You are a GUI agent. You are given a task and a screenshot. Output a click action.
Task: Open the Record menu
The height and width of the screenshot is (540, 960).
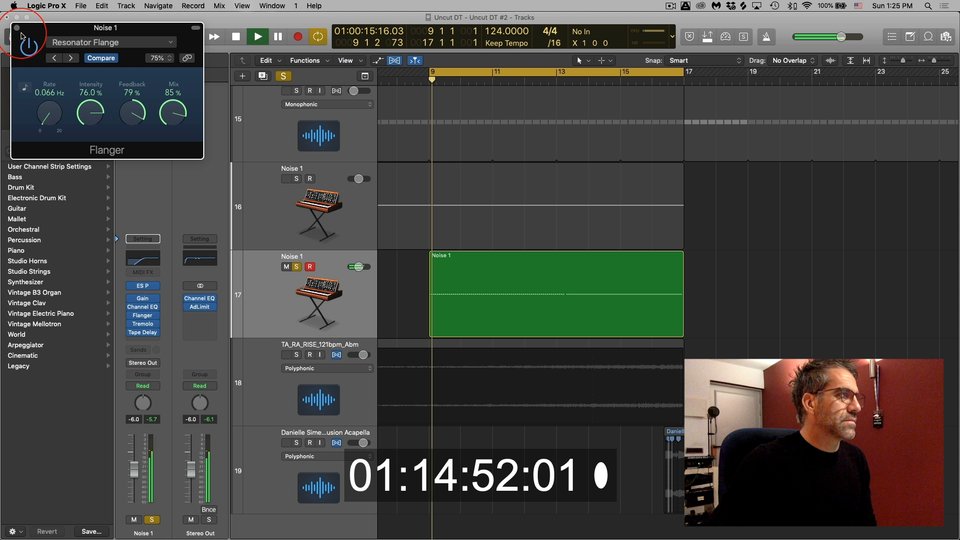(193, 6)
